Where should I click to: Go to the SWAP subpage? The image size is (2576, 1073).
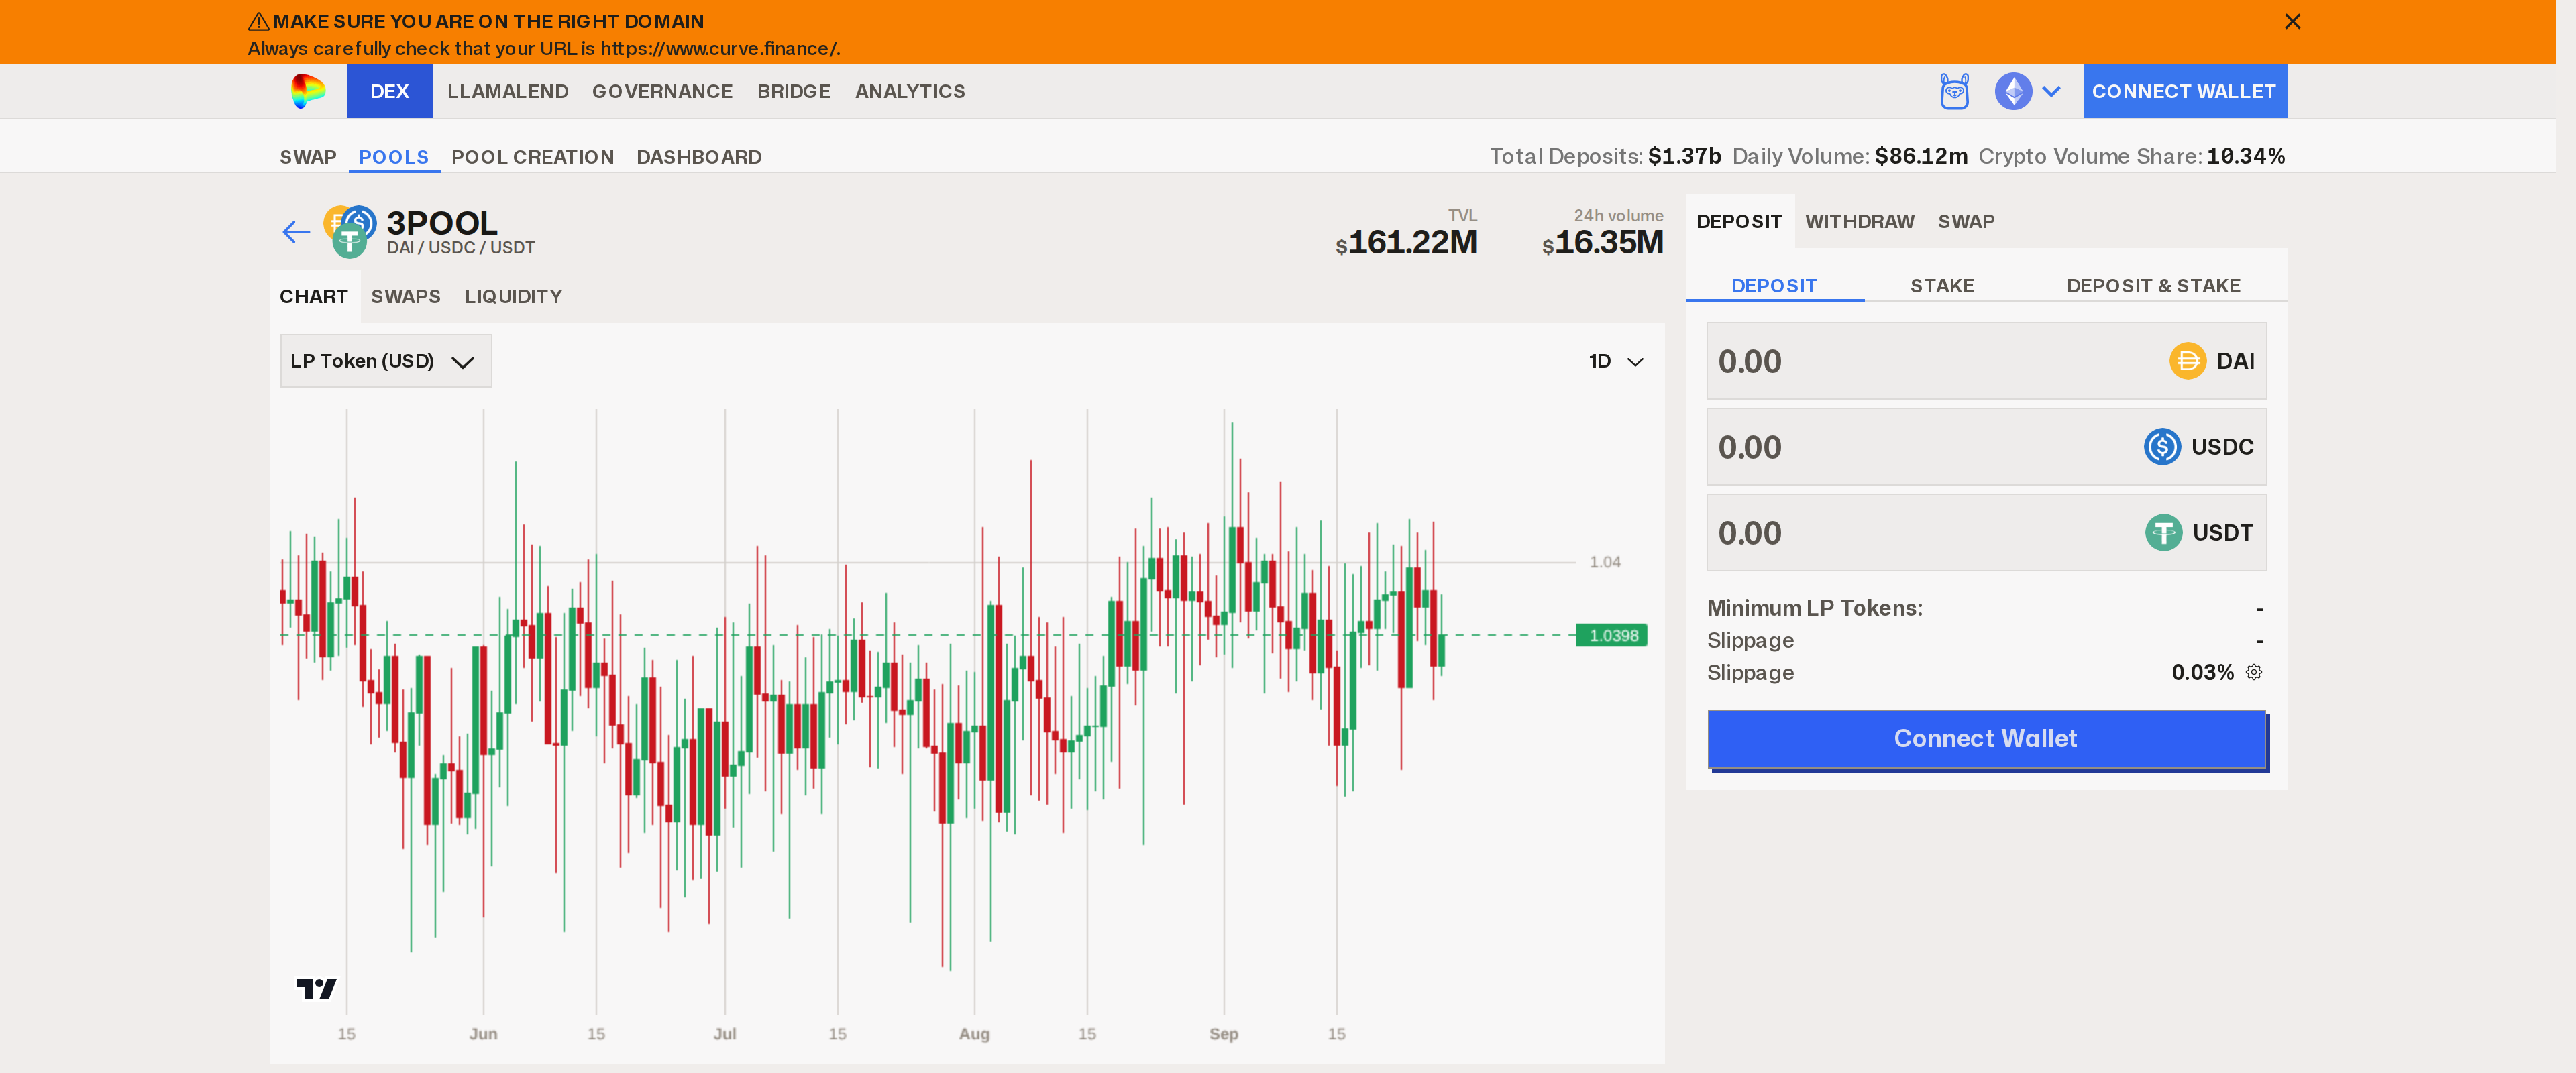click(x=308, y=157)
